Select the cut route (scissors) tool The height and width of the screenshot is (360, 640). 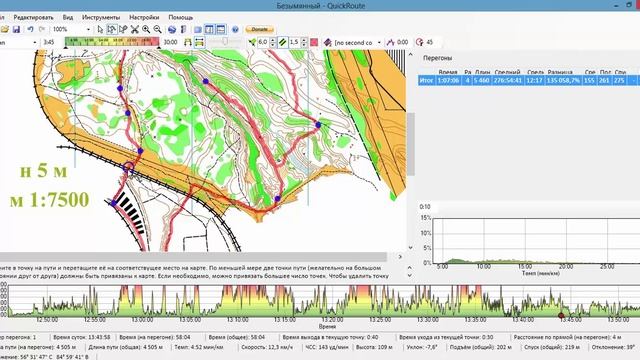pyautogui.click(x=134, y=29)
